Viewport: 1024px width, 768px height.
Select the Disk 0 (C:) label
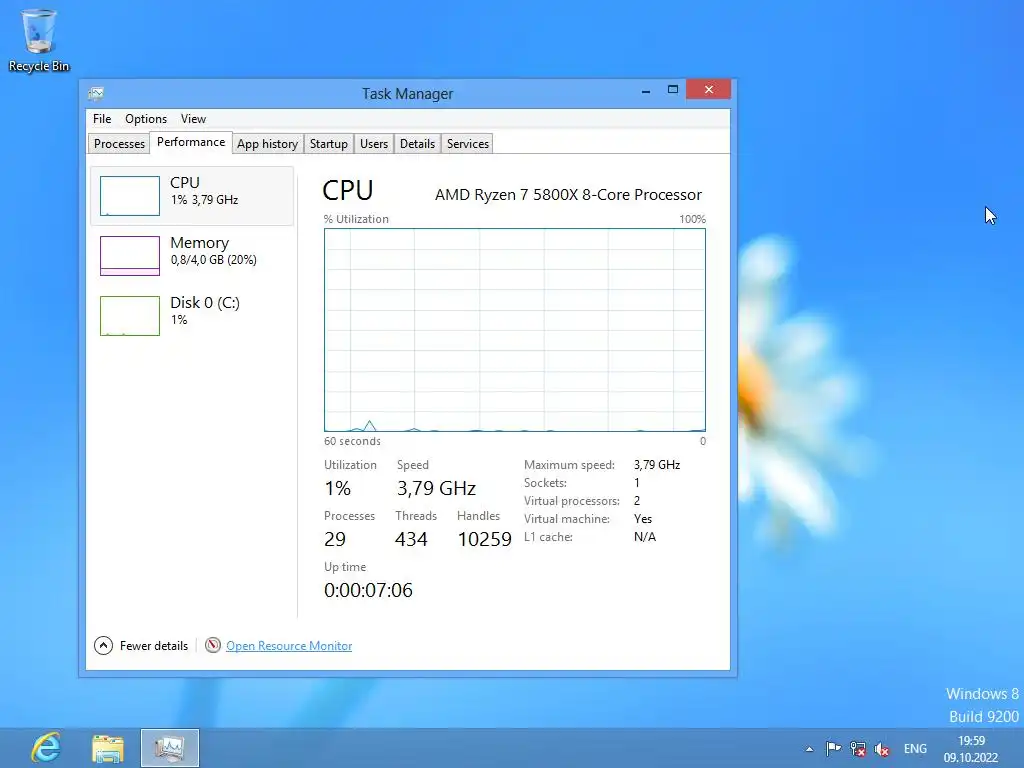(x=205, y=303)
